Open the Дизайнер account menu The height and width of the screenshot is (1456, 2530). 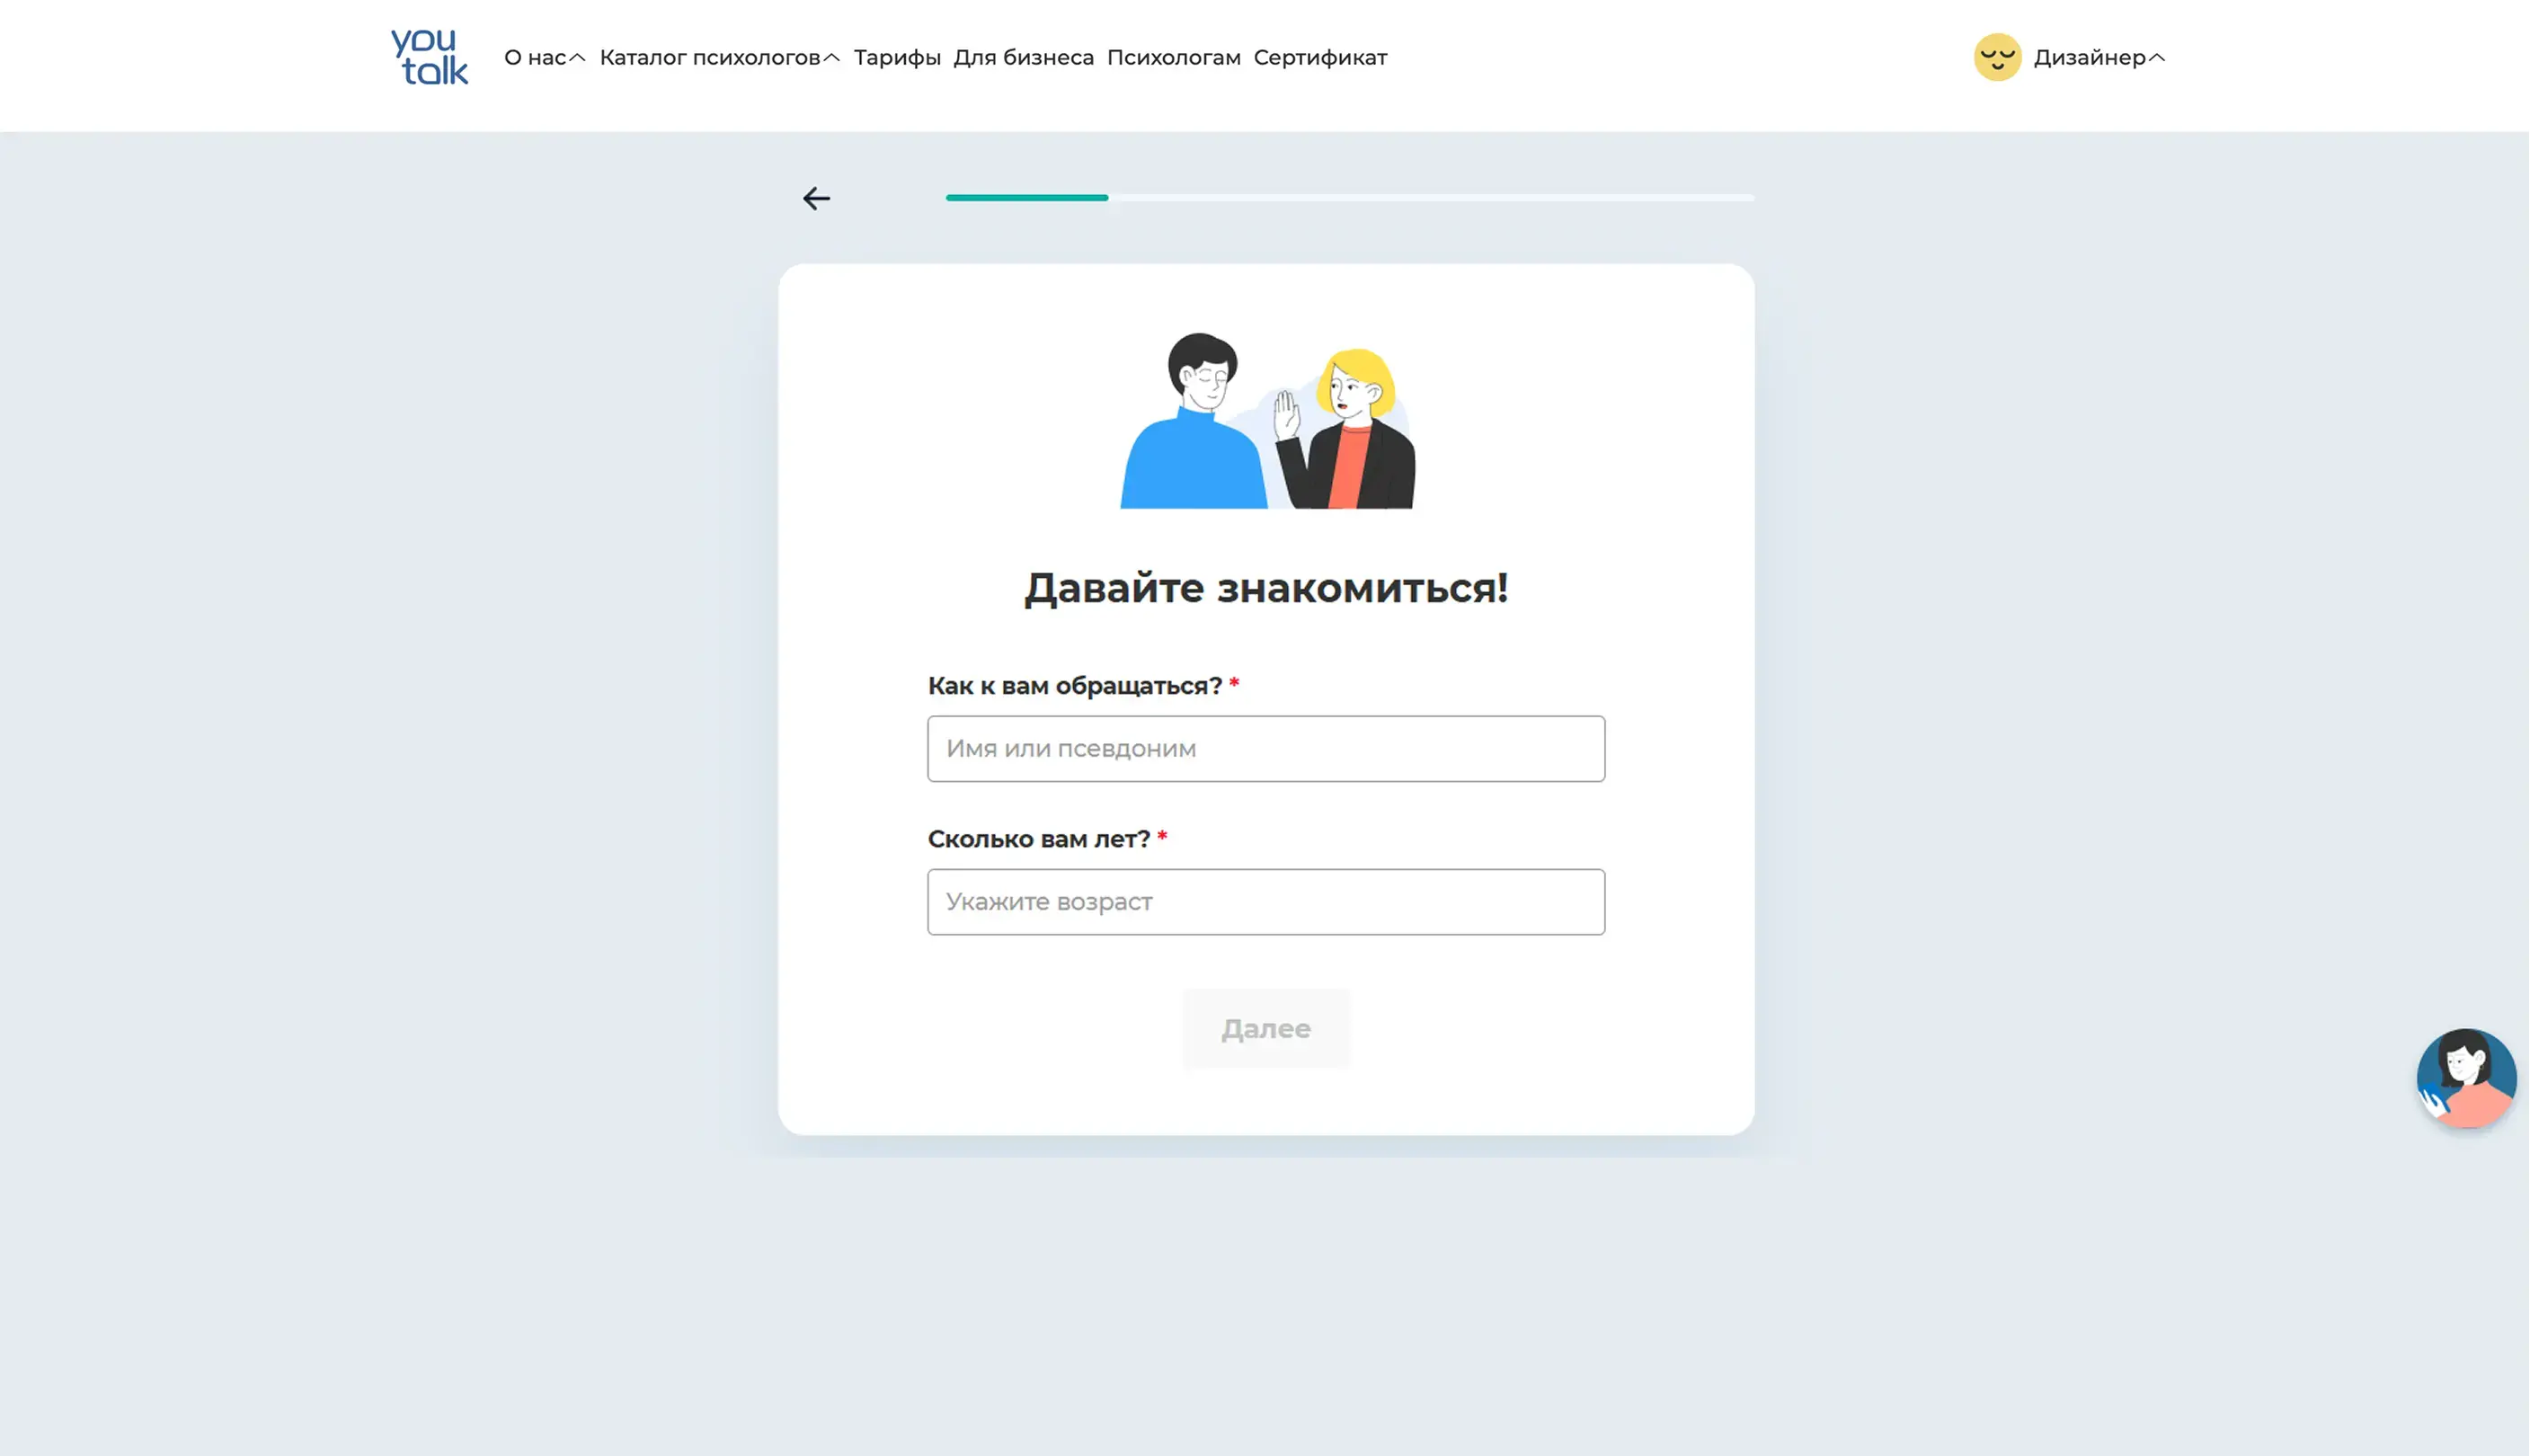(x=2089, y=58)
